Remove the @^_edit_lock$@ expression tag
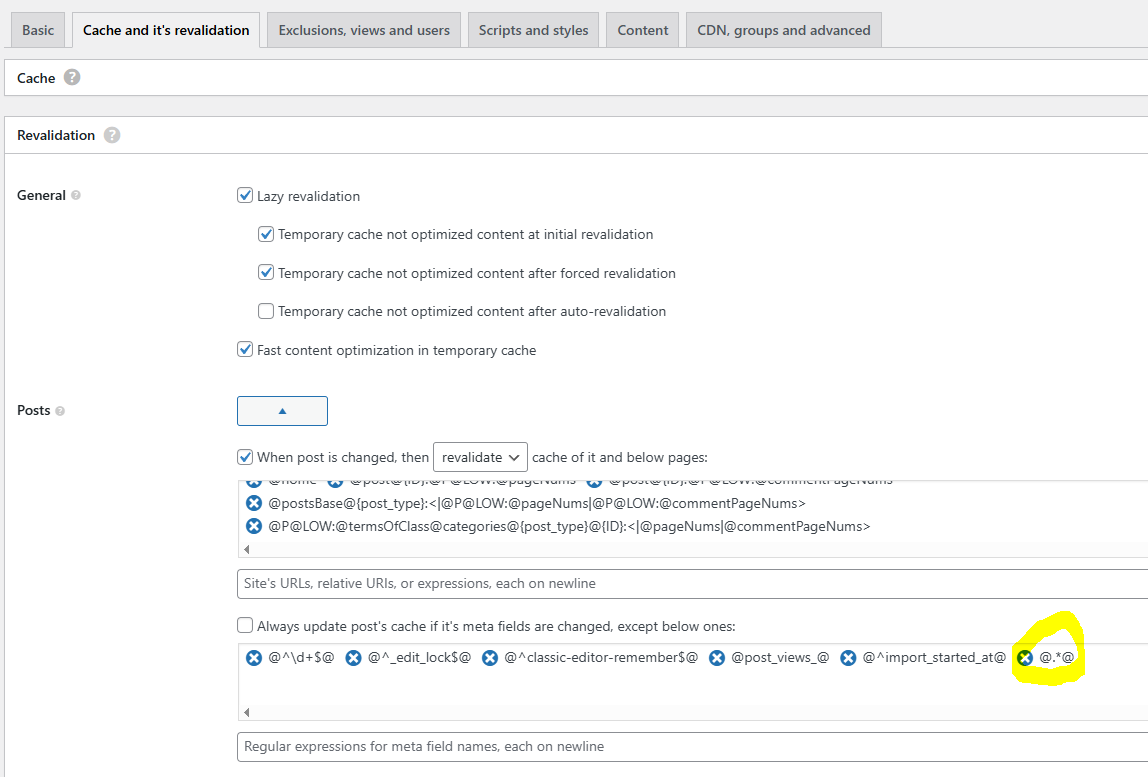This screenshot has width=1148, height=777. tap(353, 658)
